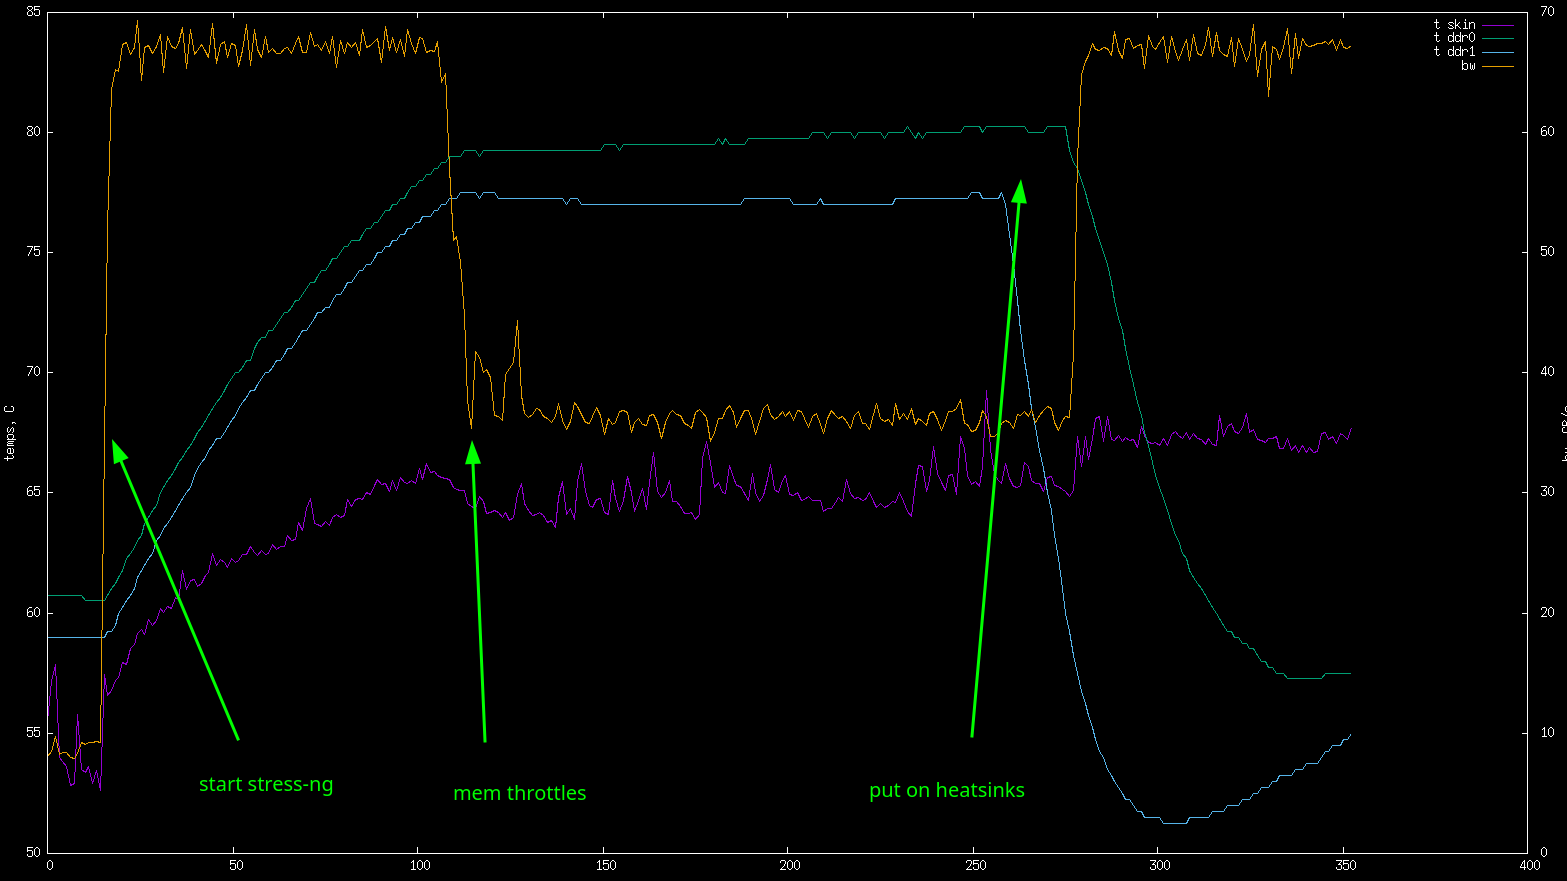Click the "temps, C" left axis title
The image size is (1567, 881).
[10, 432]
